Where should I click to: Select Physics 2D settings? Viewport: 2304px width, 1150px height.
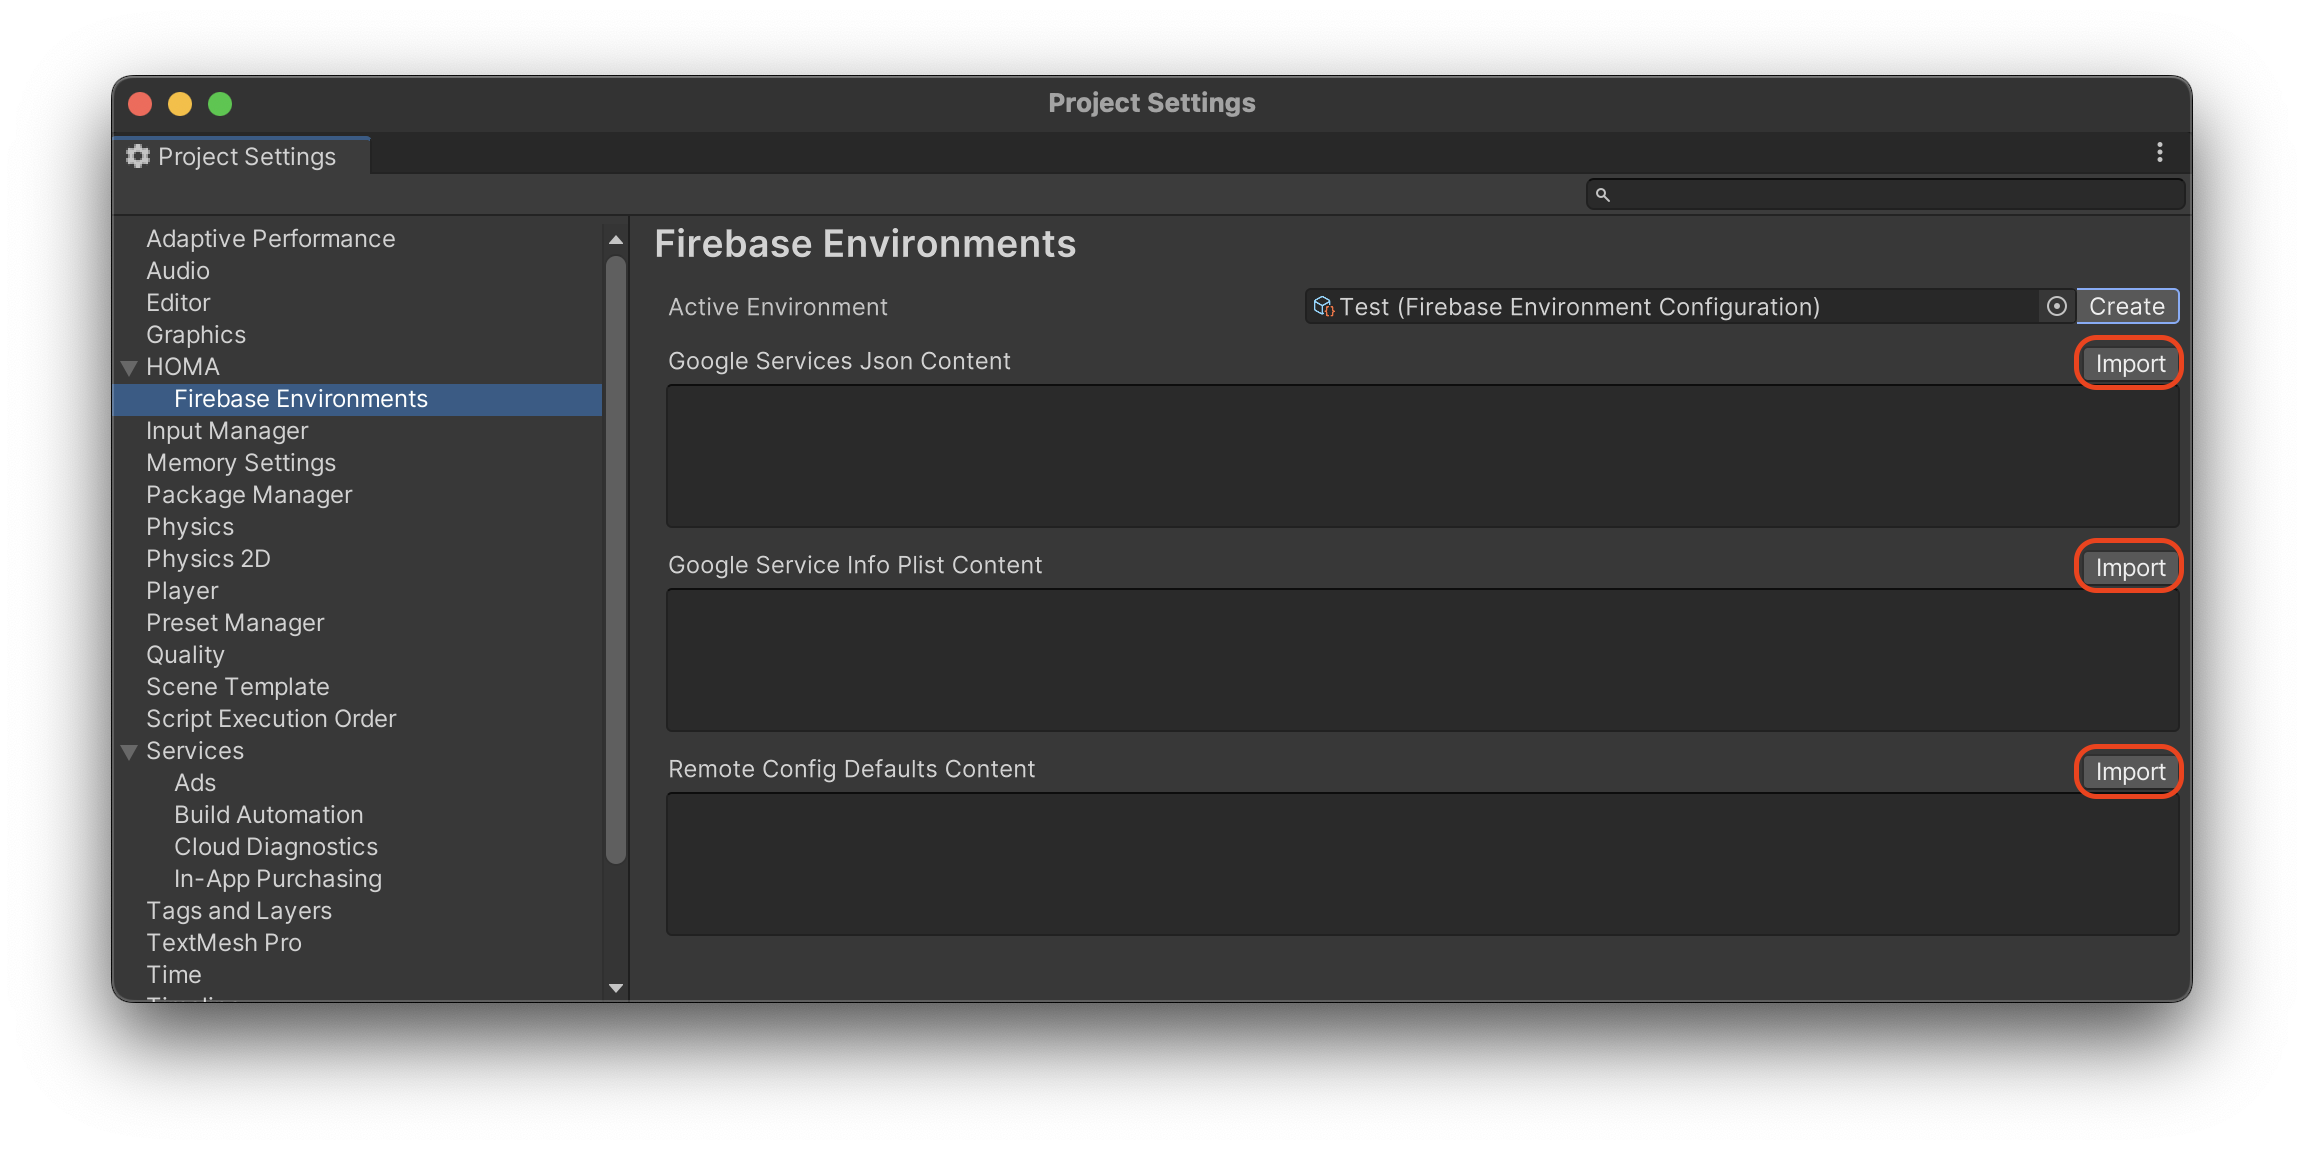(208, 558)
